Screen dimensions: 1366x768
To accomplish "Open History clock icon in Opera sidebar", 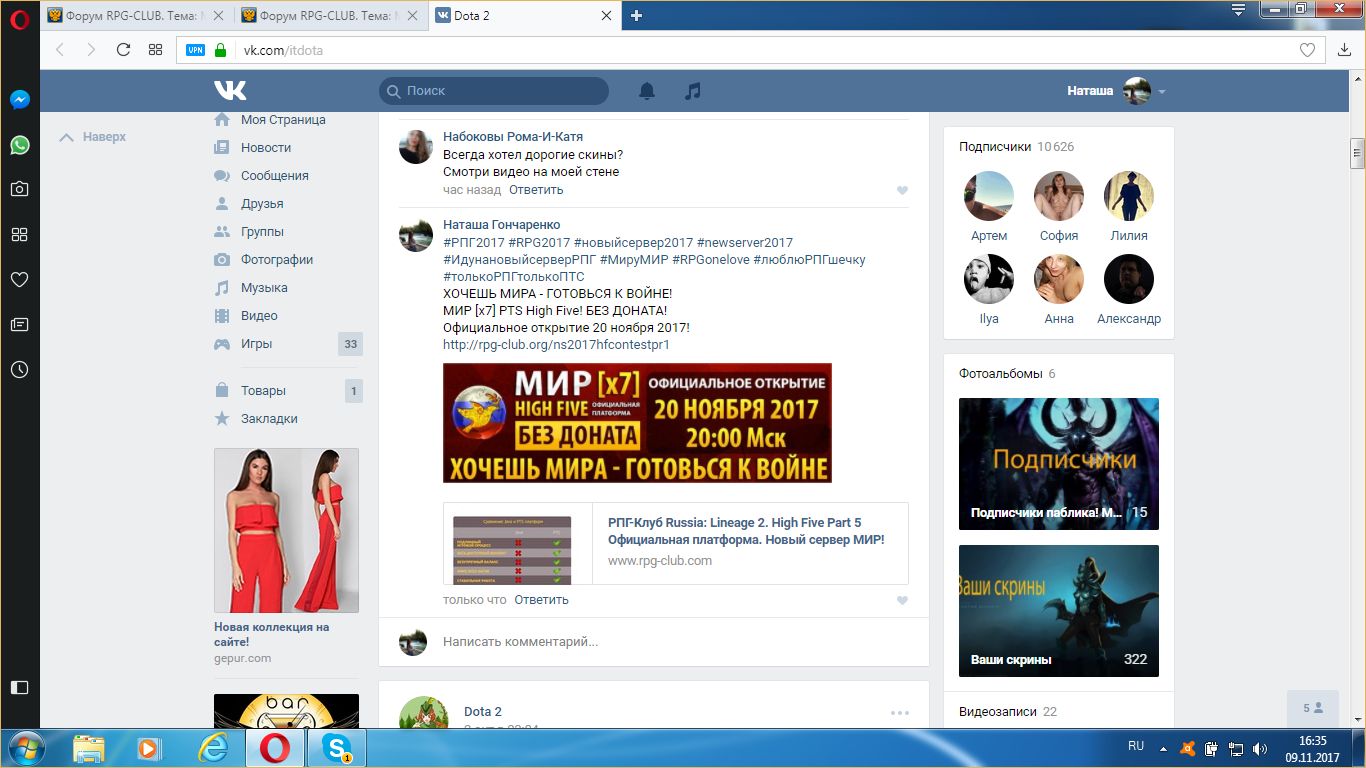I will pyautogui.click(x=19, y=369).
